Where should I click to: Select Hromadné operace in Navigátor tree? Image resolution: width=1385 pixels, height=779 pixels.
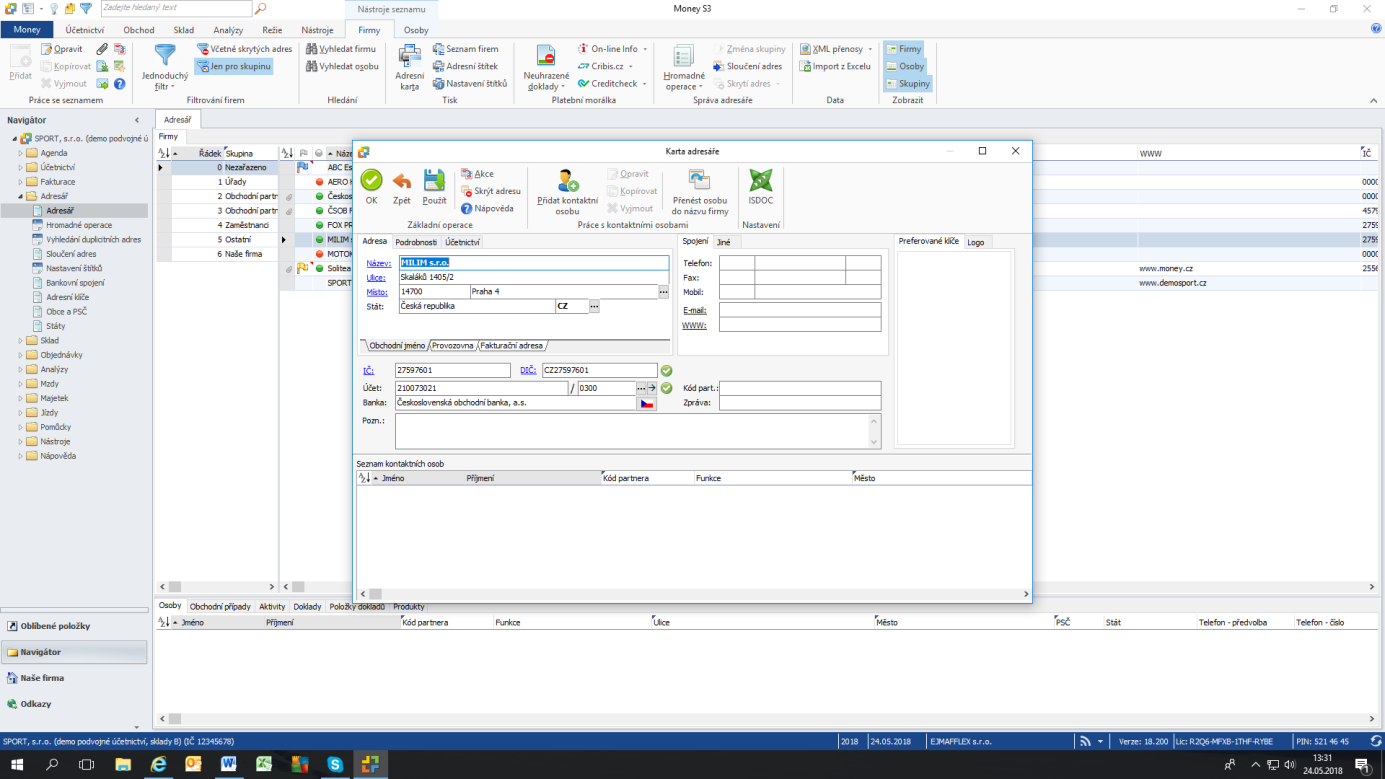click(x=78, y=225)
